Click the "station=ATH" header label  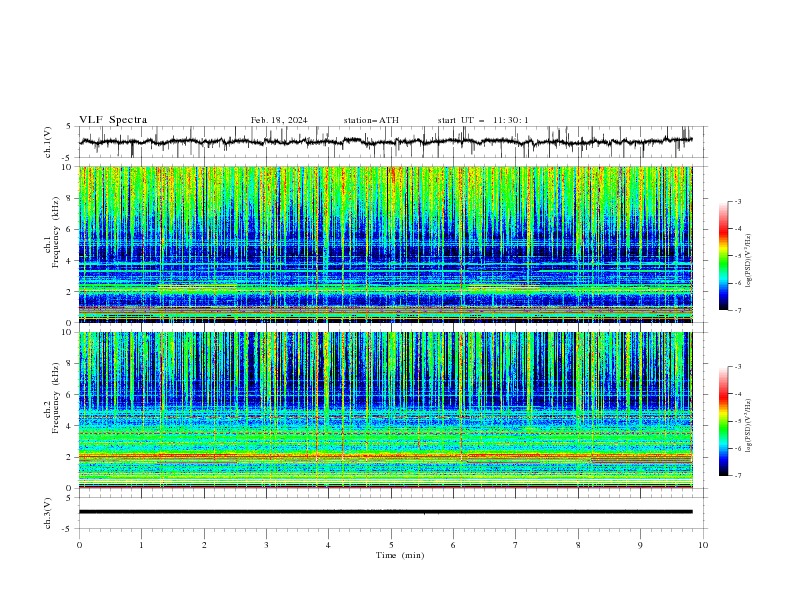(371, 120)
